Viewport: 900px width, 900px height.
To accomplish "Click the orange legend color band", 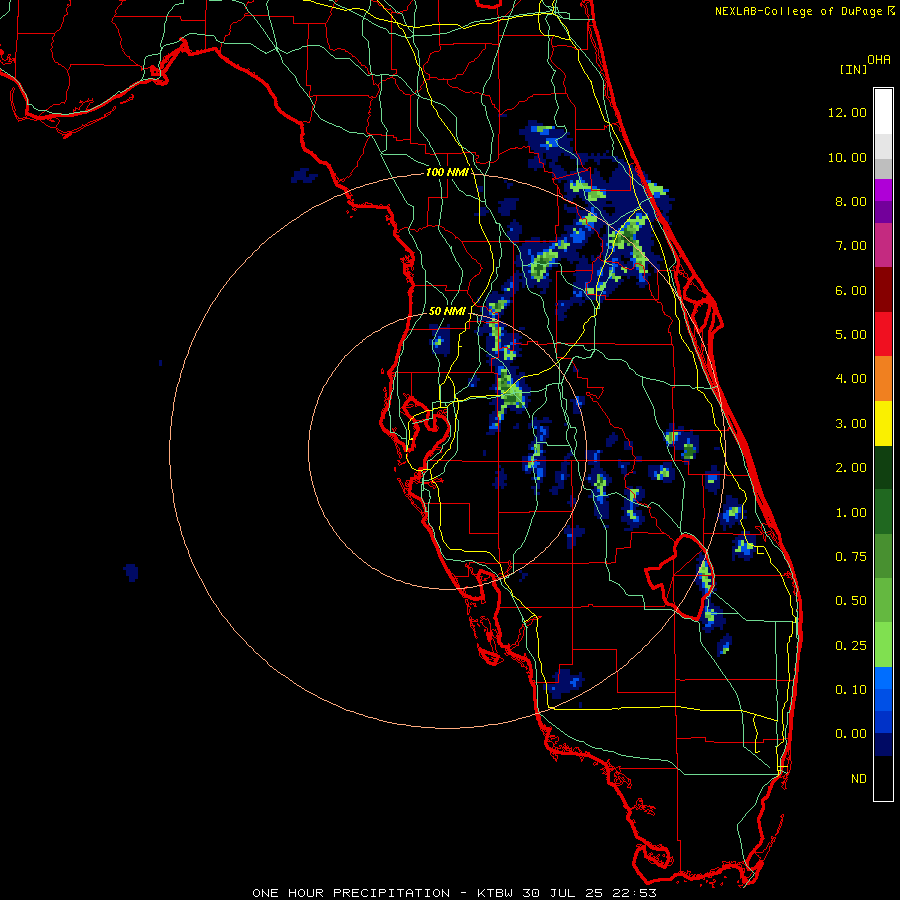I will (x=883, y=378).
